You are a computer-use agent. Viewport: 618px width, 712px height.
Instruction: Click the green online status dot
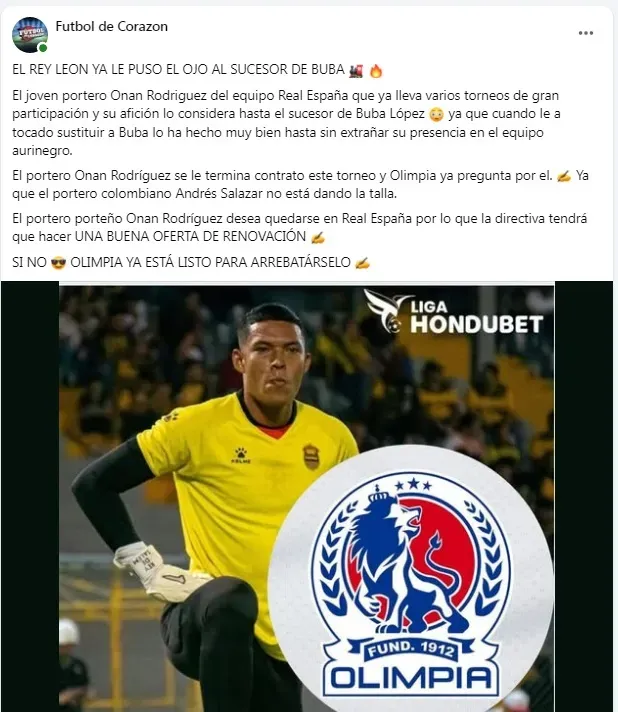pos(43,48)
